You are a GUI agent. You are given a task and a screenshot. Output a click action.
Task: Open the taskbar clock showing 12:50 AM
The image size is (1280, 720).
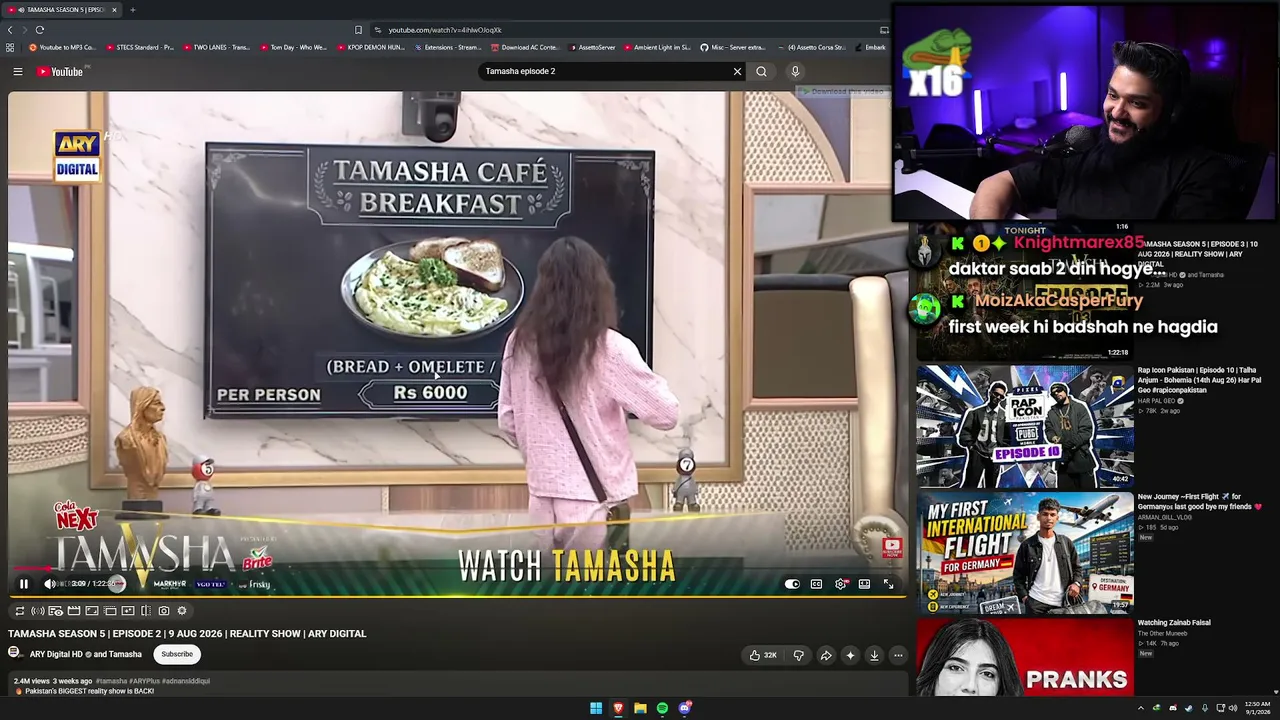pyautogui.click(x=1257, y=708)
